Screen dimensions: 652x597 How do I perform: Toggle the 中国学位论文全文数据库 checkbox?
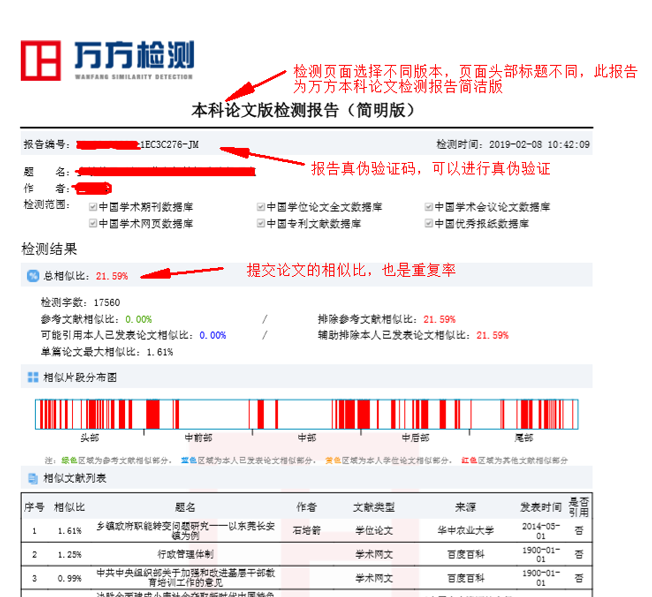pyautogui.click(x=260, y=207)
